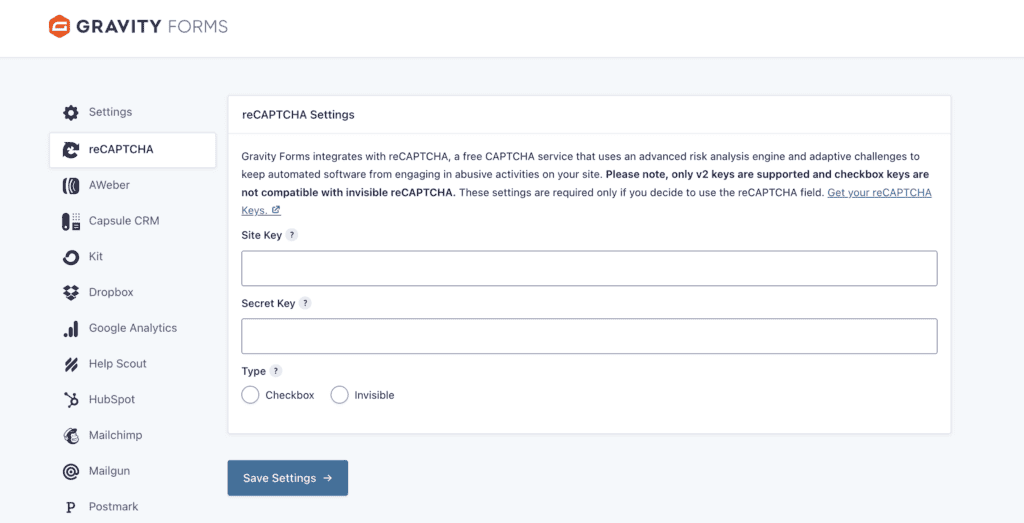The width and height of the screenshot is (1024, 523).
Task: Click the Kit sidebar icon
Action: (x=71, y=257)
